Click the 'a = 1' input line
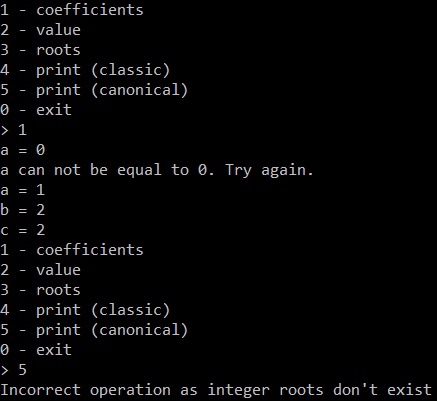437x401 pixels. tap(23, 190)
